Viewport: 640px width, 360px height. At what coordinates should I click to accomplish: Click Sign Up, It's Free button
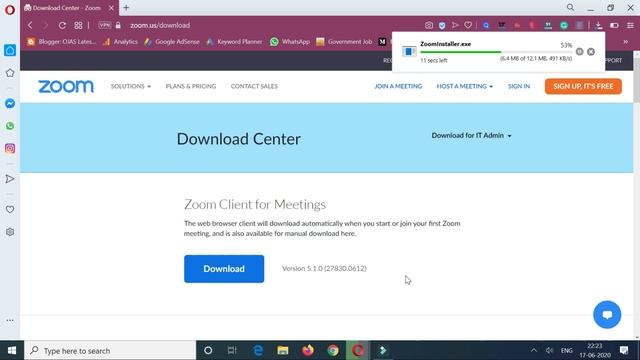click(x=583, y=87)
